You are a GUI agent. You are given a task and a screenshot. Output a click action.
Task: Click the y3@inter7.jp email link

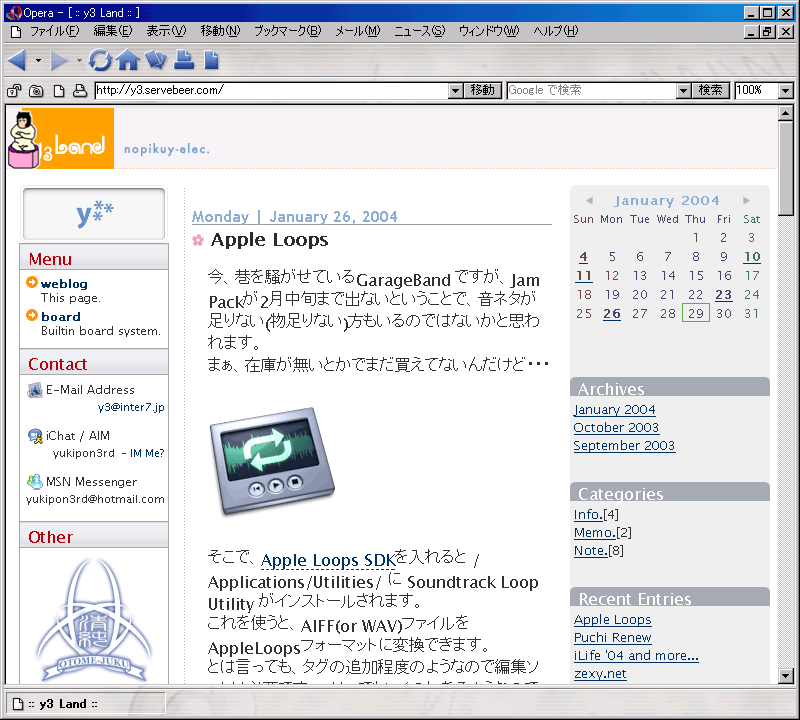pos(131,407)
